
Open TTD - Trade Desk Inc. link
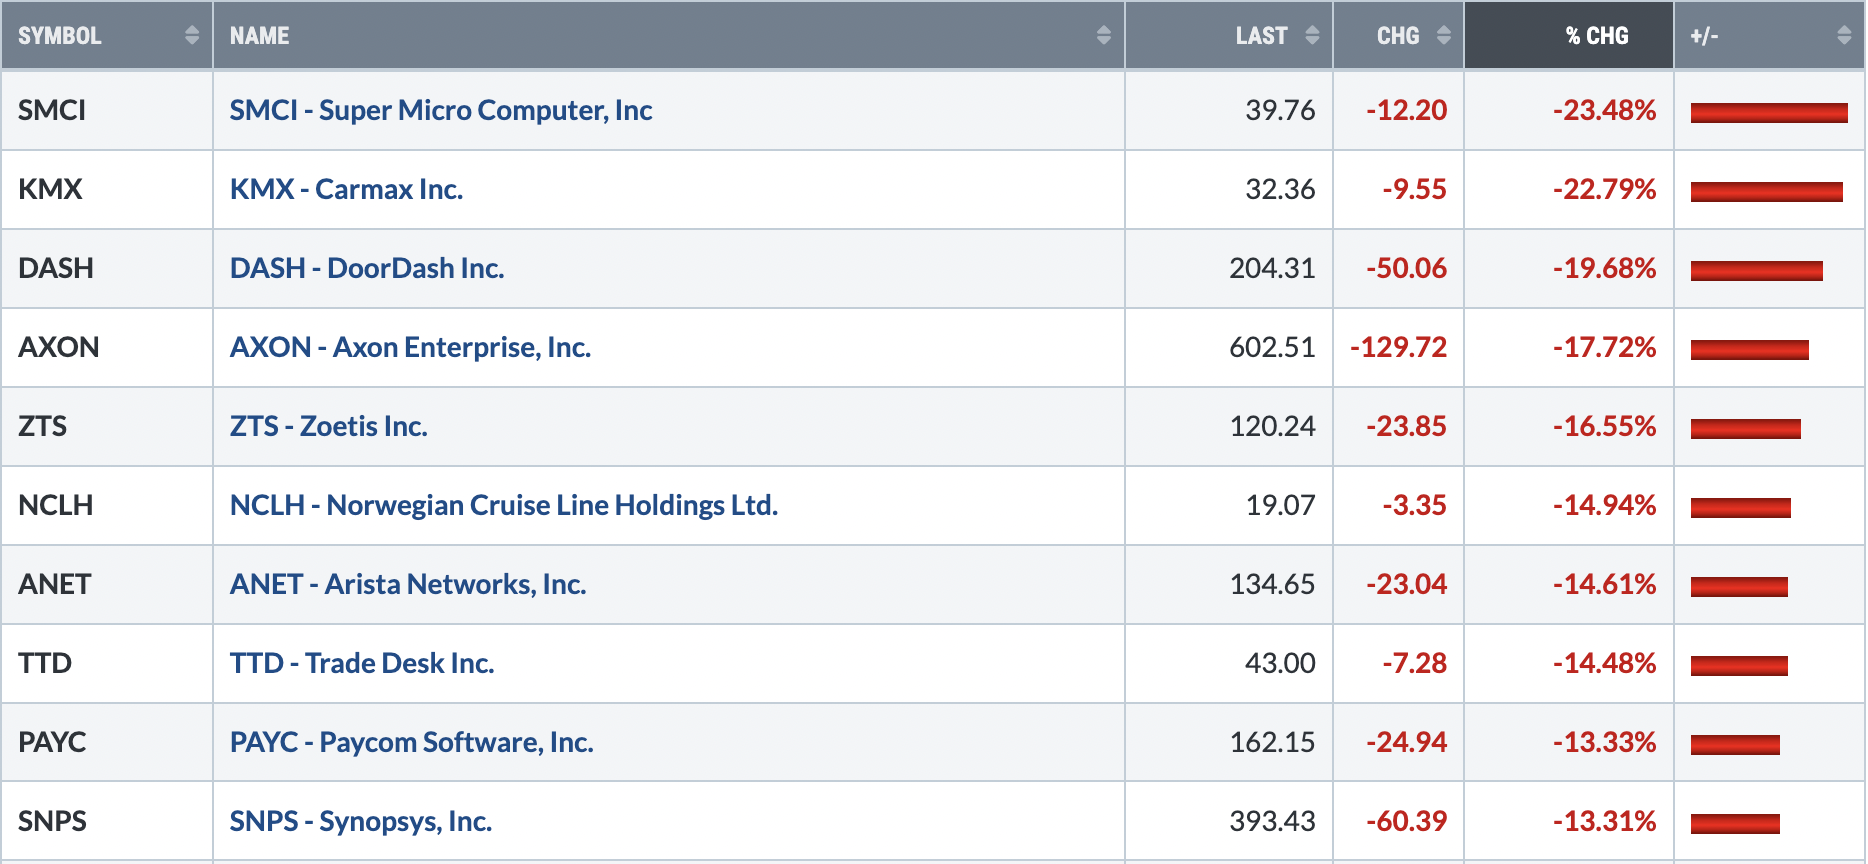point(362,663)
